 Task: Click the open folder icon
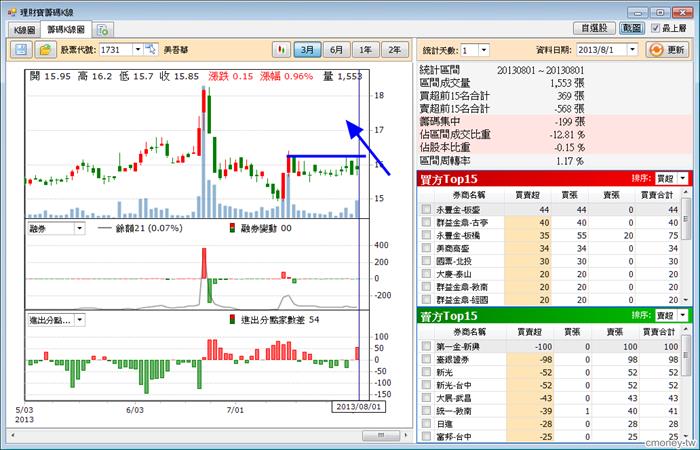45,49
